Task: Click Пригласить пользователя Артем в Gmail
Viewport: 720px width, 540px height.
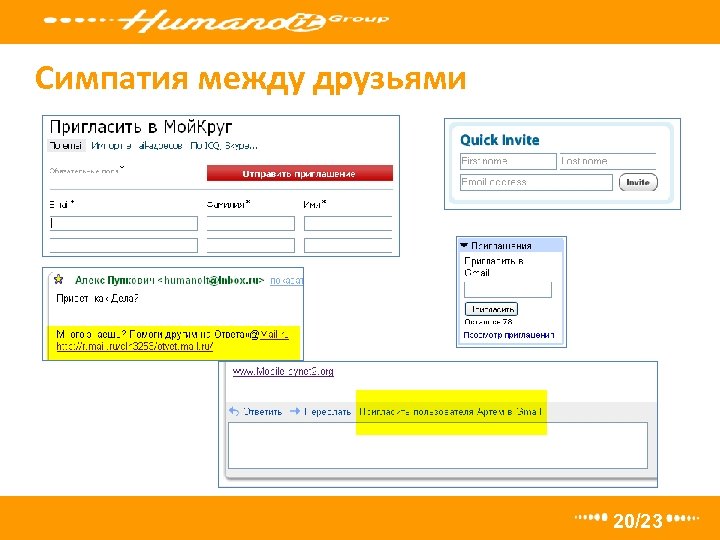Action: click(x=450, y=411)
